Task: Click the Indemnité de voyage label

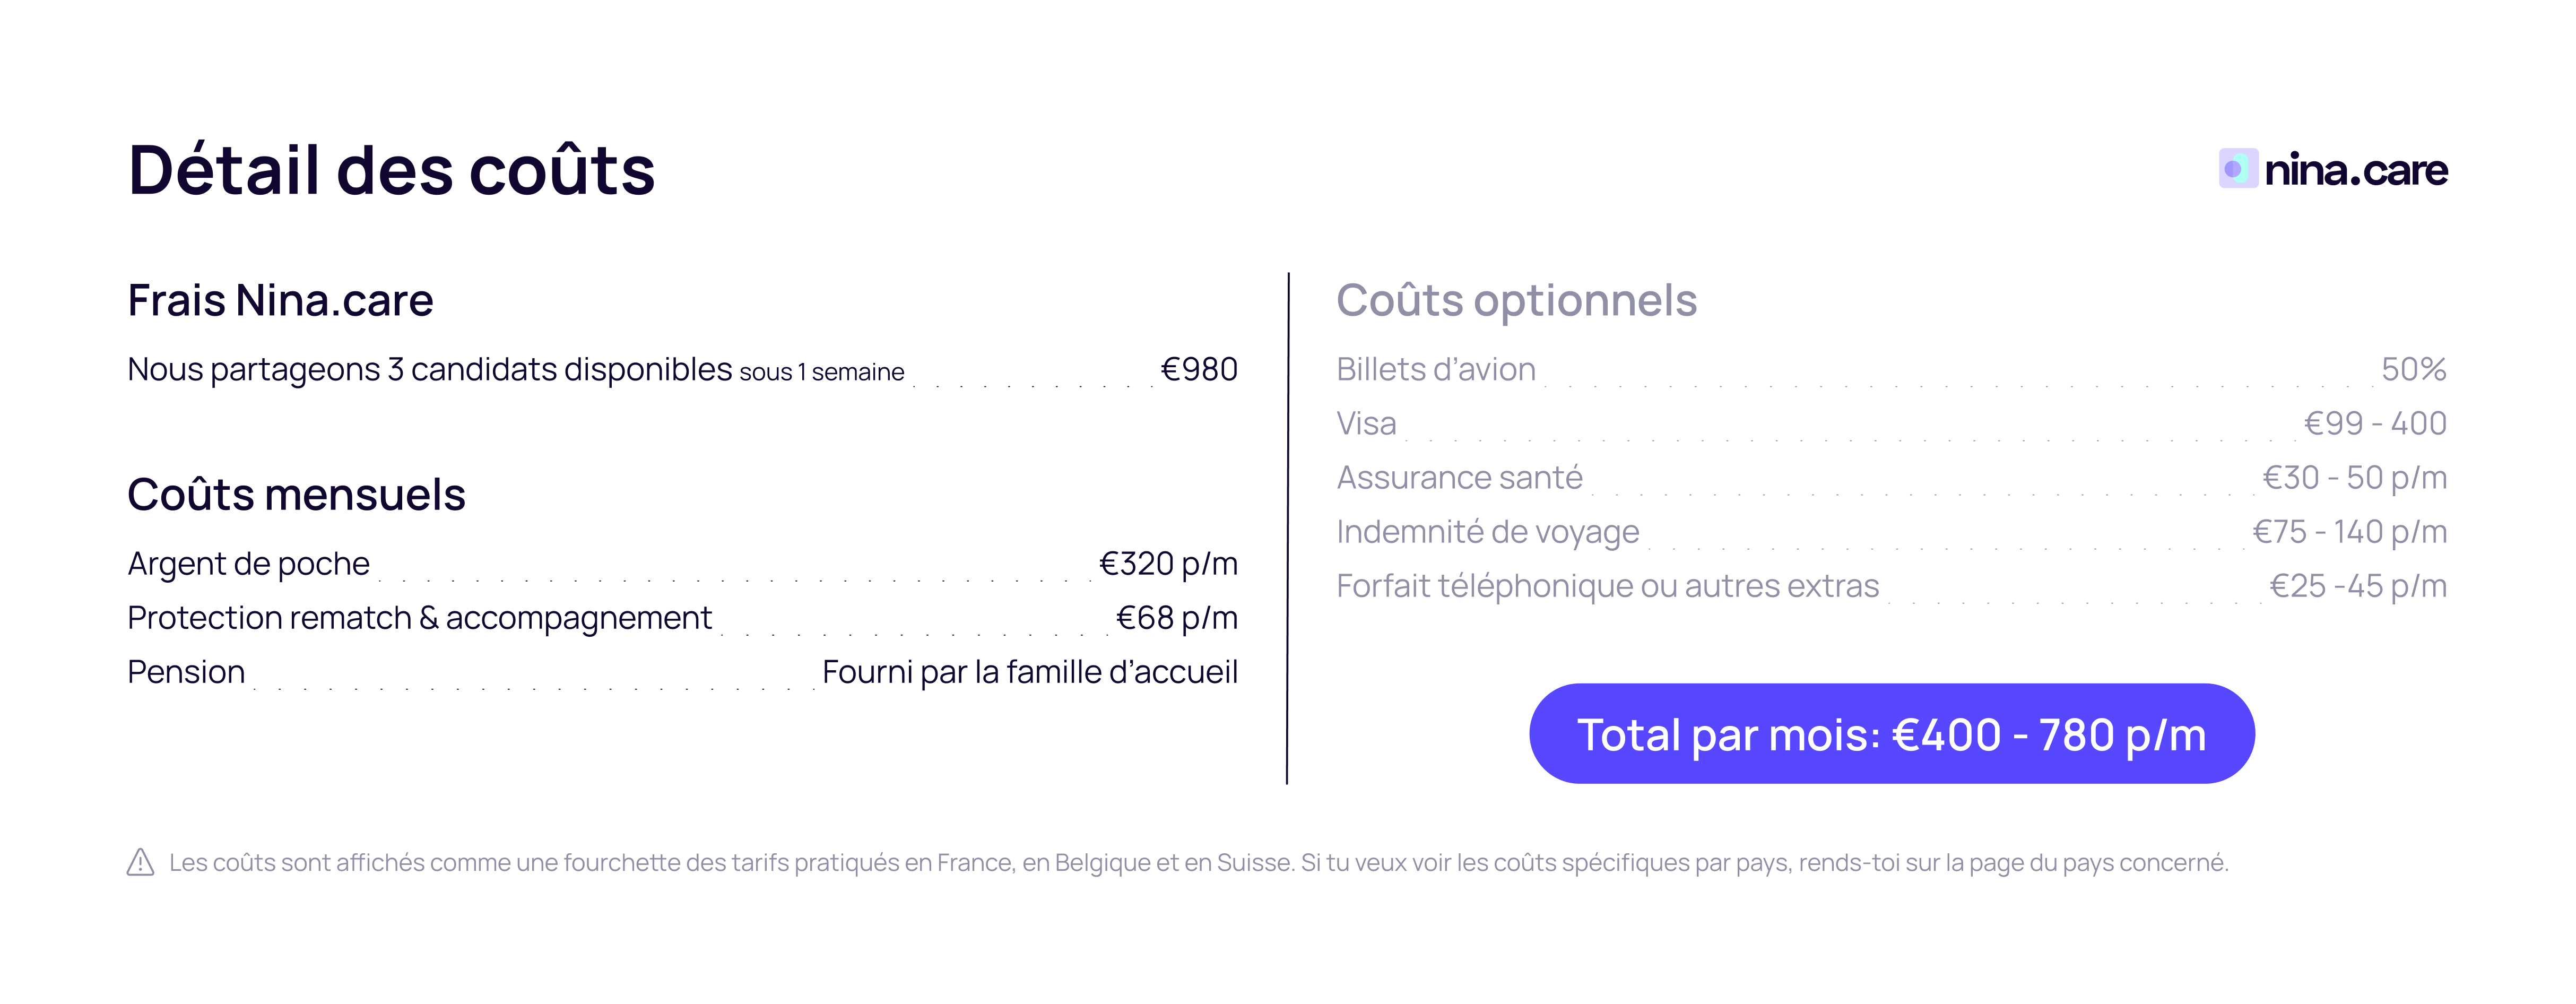Action: (1487, 532)
